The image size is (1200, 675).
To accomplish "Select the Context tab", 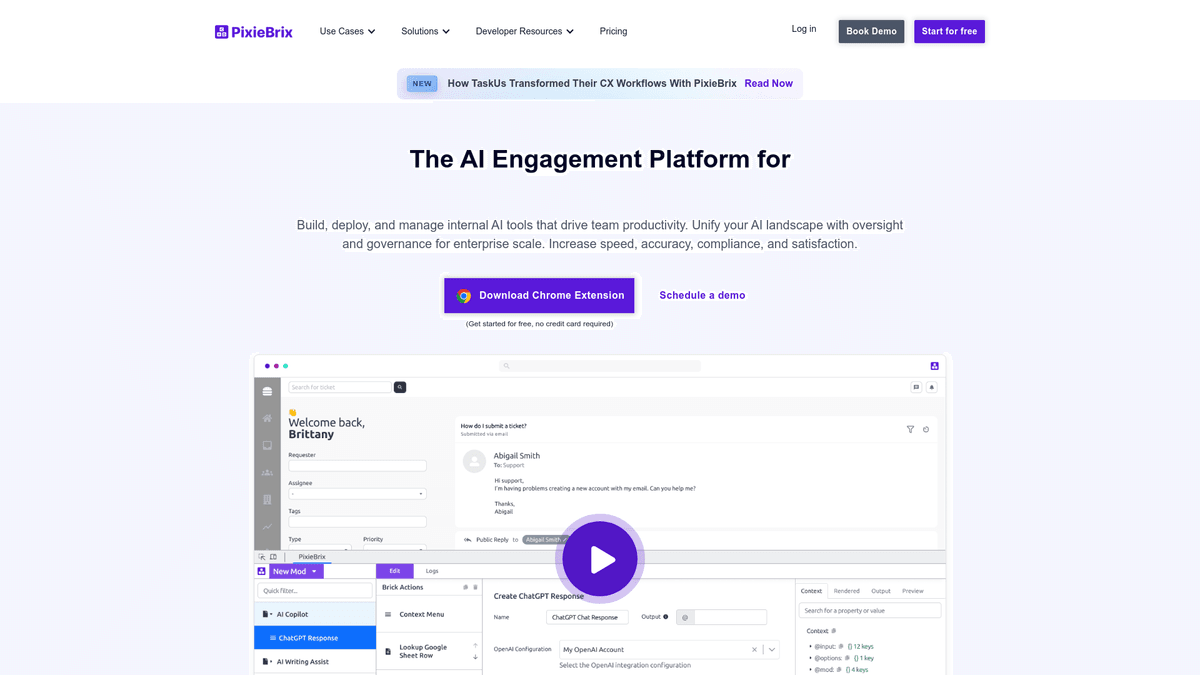I will [812, 591].
